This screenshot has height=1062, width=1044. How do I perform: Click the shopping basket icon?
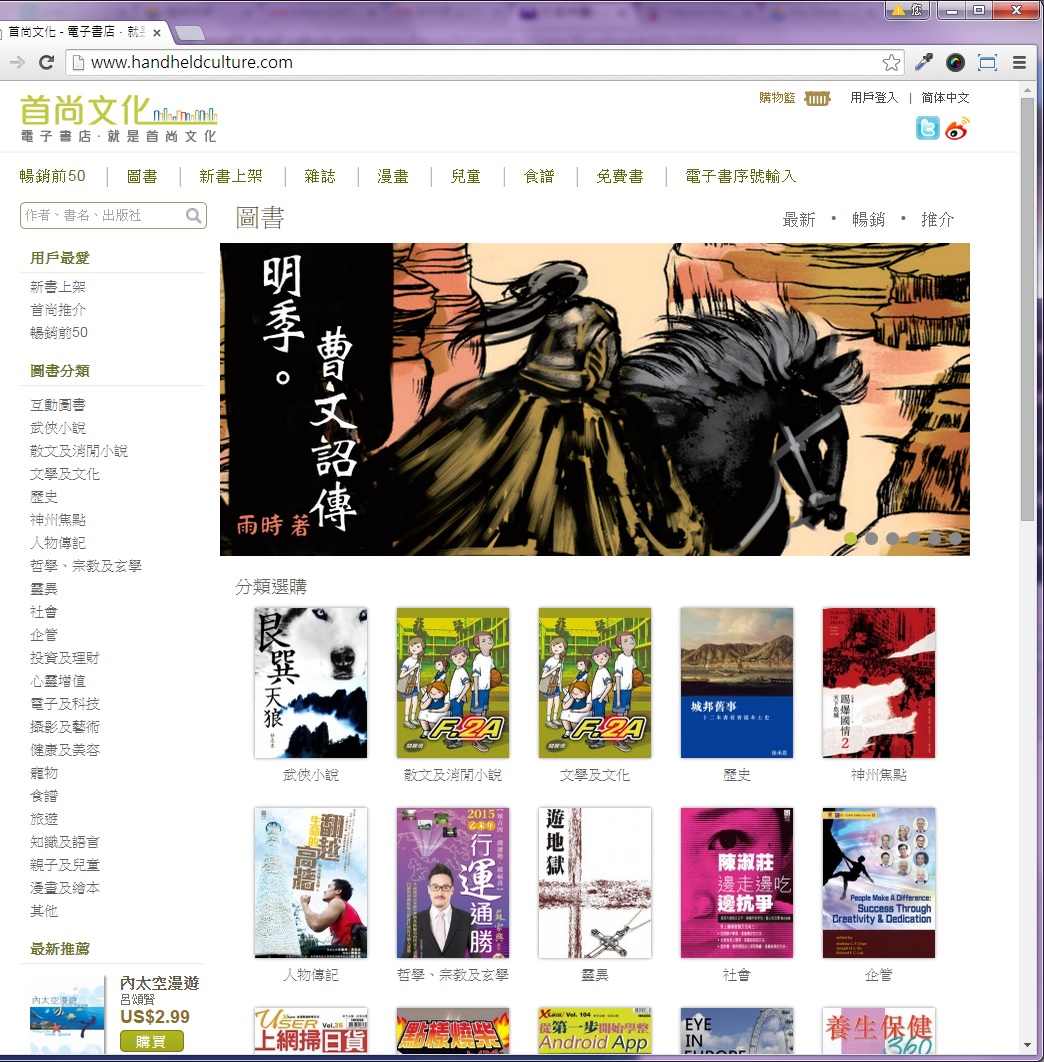click(x=817, y=99)
